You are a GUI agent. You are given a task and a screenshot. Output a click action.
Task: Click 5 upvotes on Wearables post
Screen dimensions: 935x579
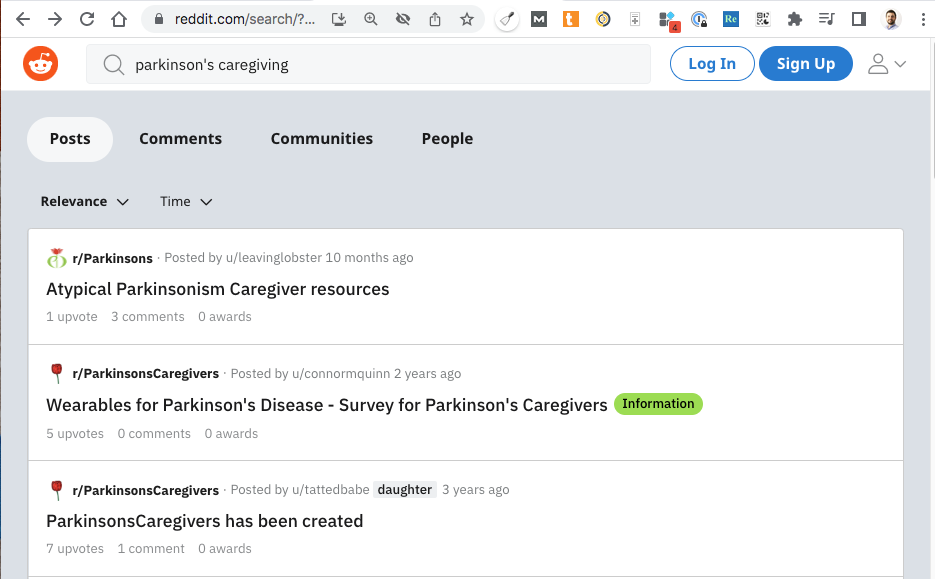point(75,434)
